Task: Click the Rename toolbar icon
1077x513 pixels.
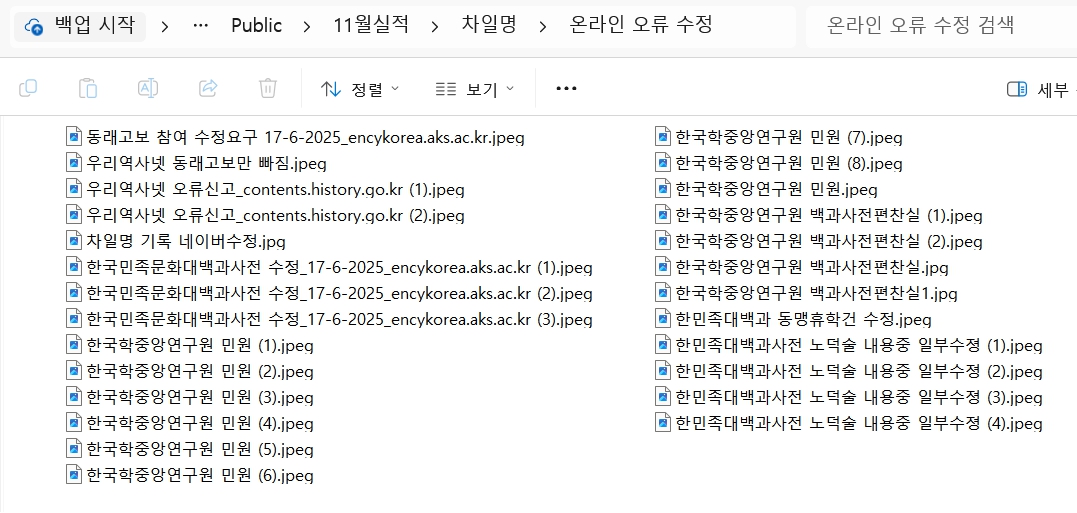Action: pos(148,89)
